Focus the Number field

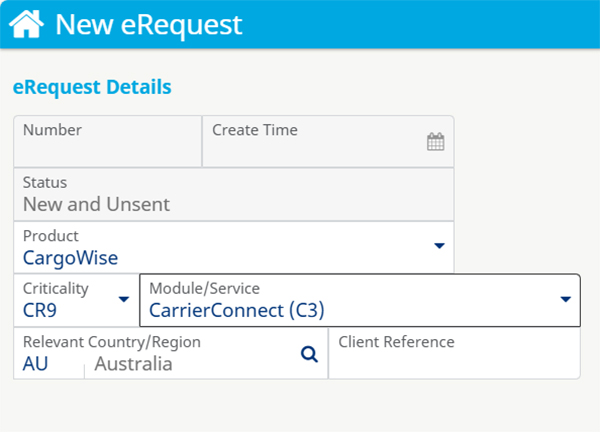(x=108, y=141)
